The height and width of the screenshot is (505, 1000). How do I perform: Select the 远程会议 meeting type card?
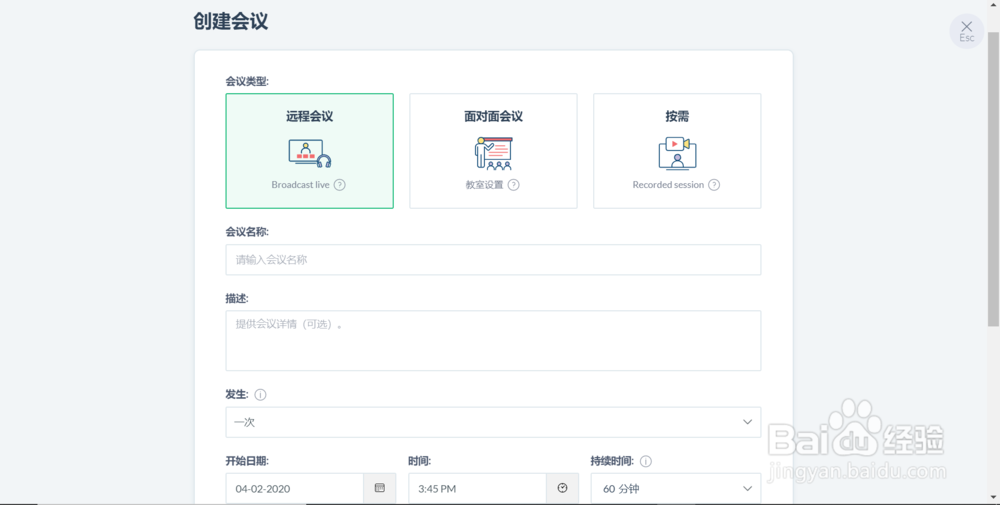pyautogui.click(x=309, y=151)
